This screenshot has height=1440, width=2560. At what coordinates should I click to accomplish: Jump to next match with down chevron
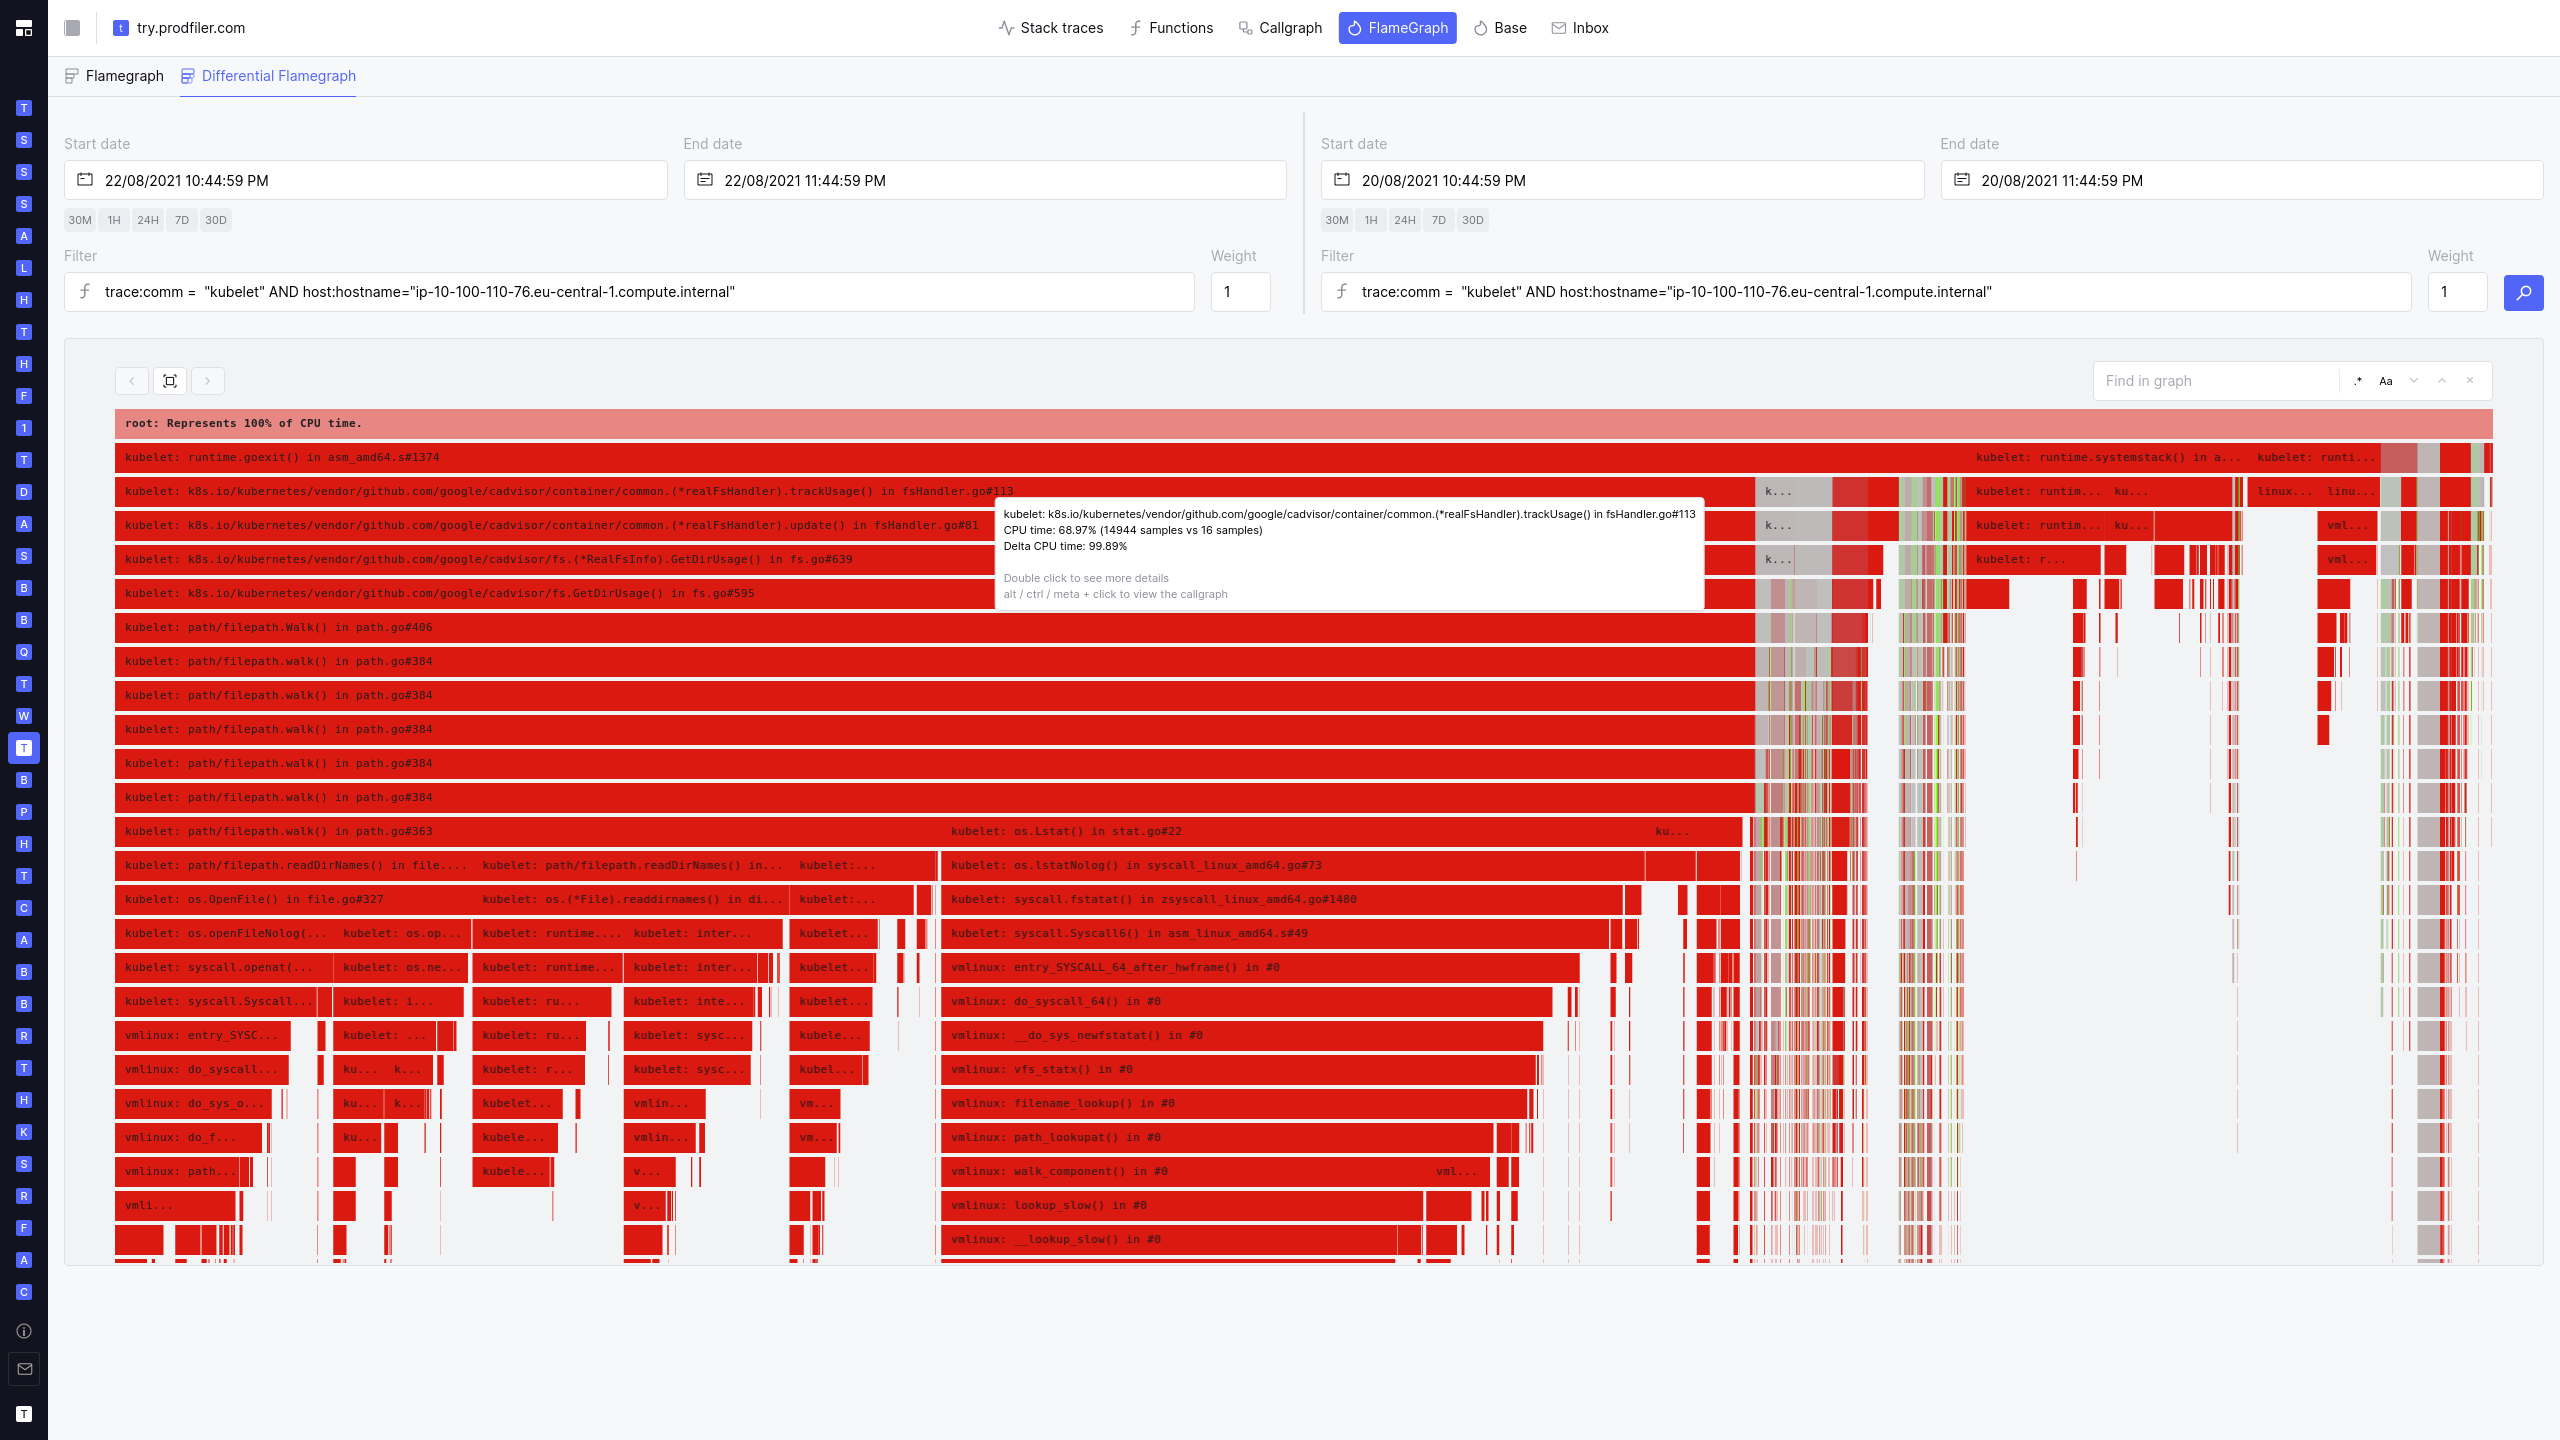coord(2414,381)
